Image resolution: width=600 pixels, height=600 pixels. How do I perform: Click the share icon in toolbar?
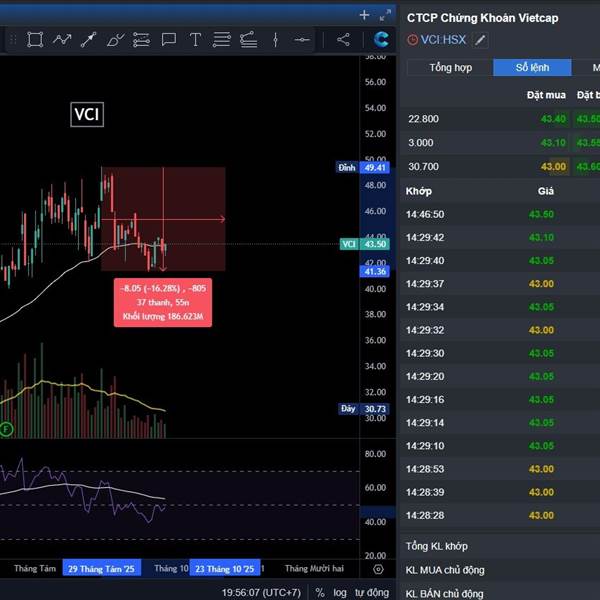343,40
